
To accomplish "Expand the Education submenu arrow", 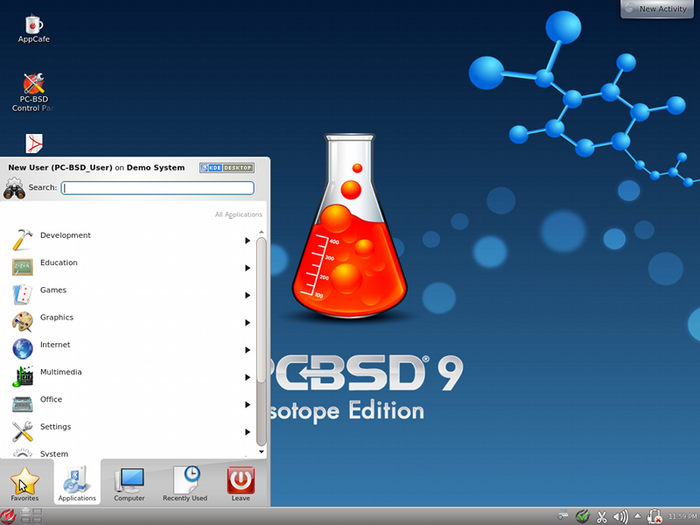I will pyautogui.click(x=247, y=268).
